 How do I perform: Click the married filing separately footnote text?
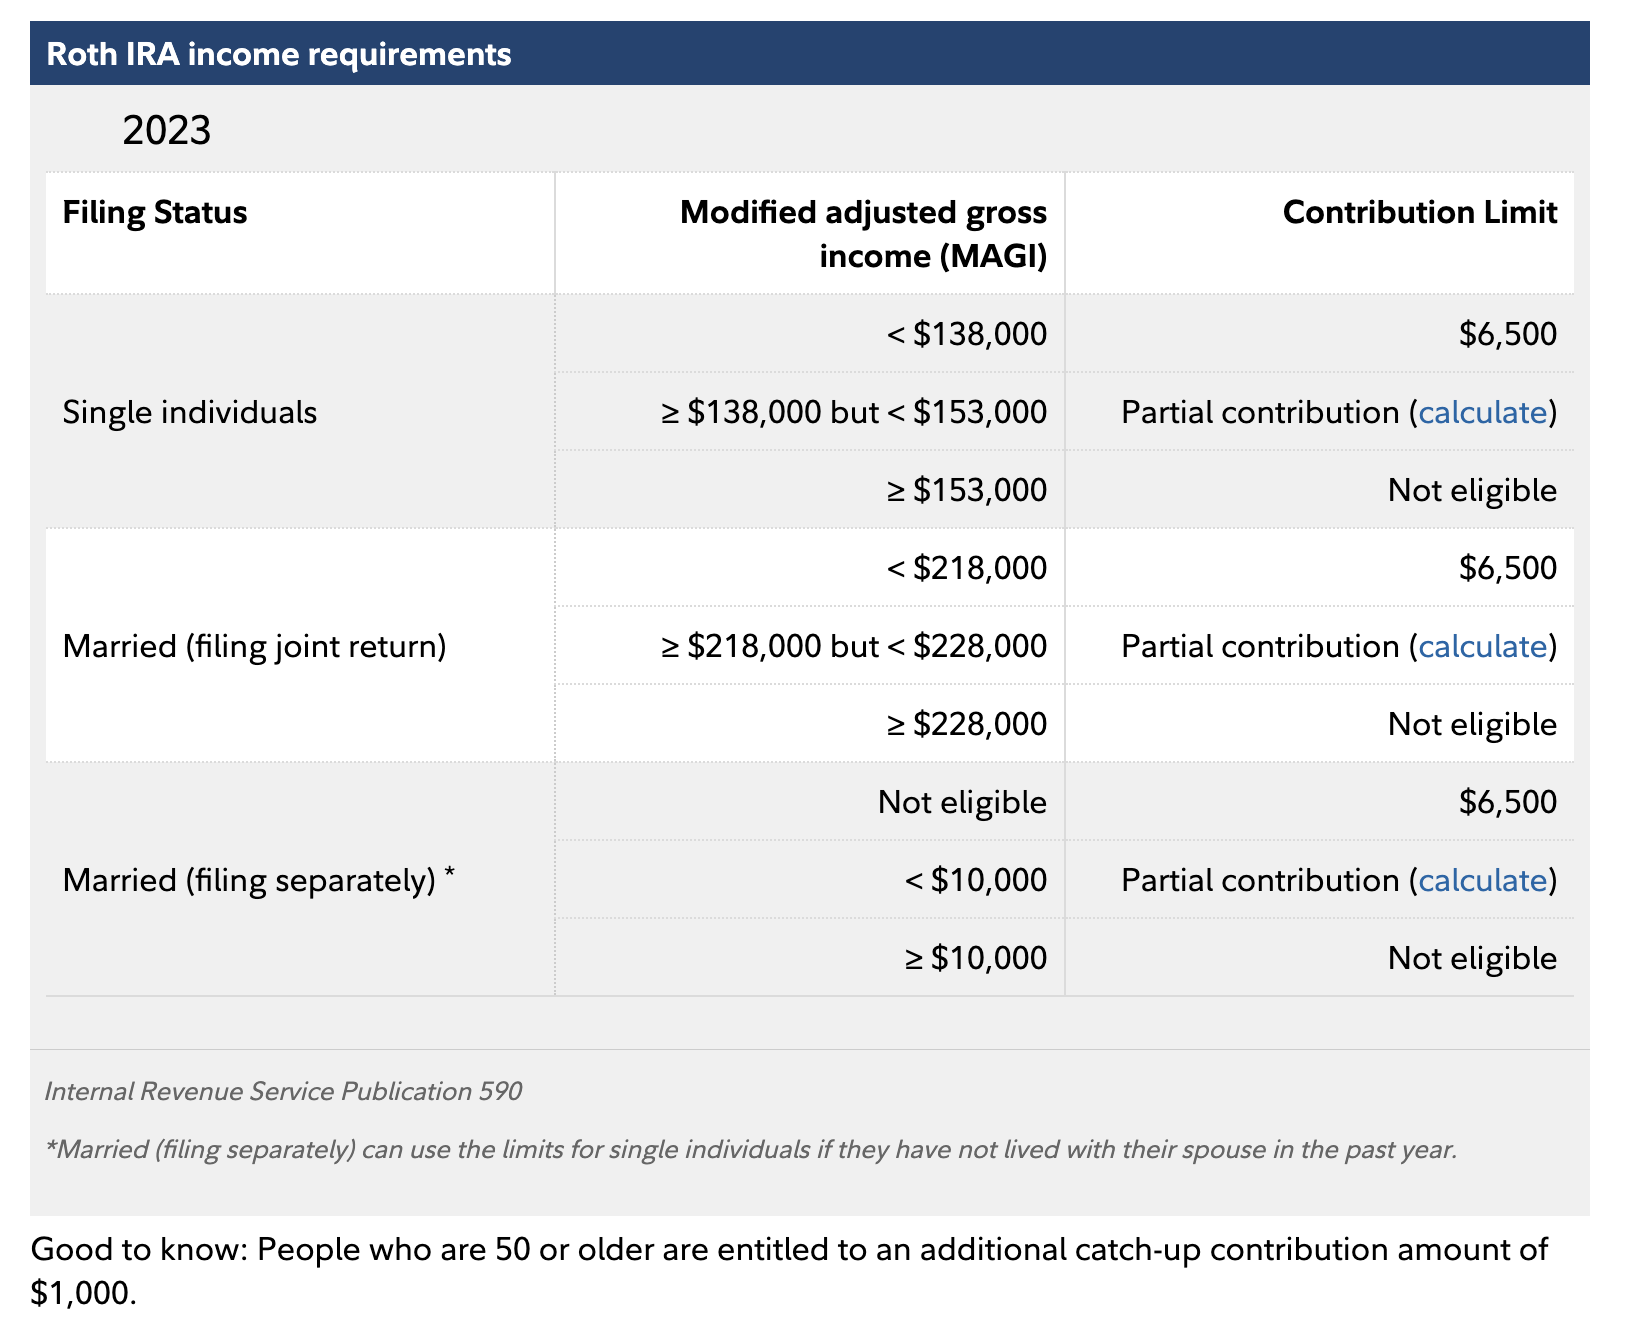point(751,1149)
